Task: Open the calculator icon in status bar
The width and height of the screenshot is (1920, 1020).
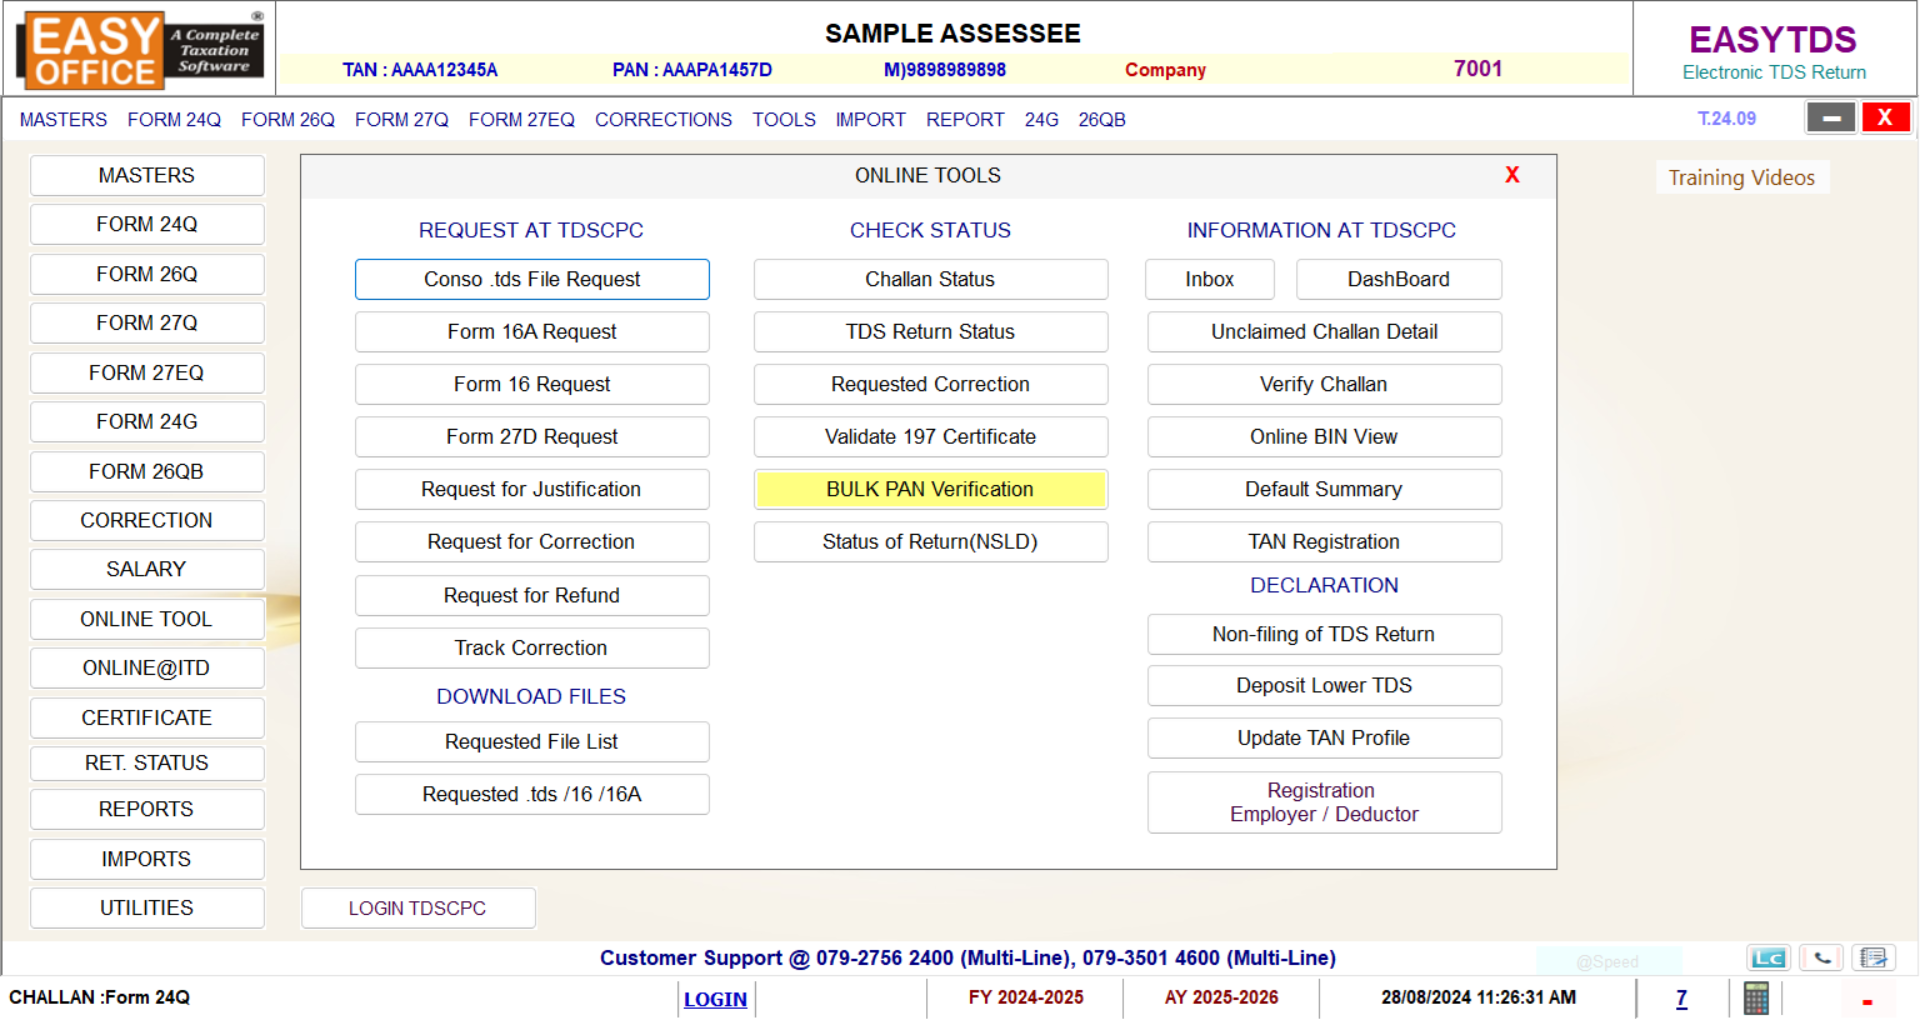Action: tap(1755, 998)
